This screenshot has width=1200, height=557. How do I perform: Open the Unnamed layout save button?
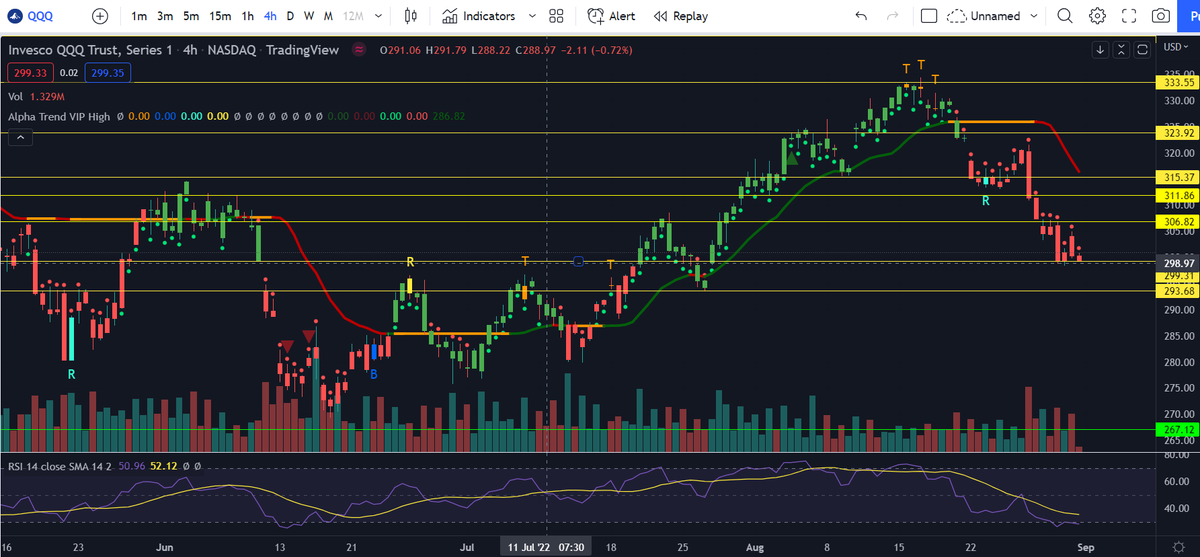[983, 16]
